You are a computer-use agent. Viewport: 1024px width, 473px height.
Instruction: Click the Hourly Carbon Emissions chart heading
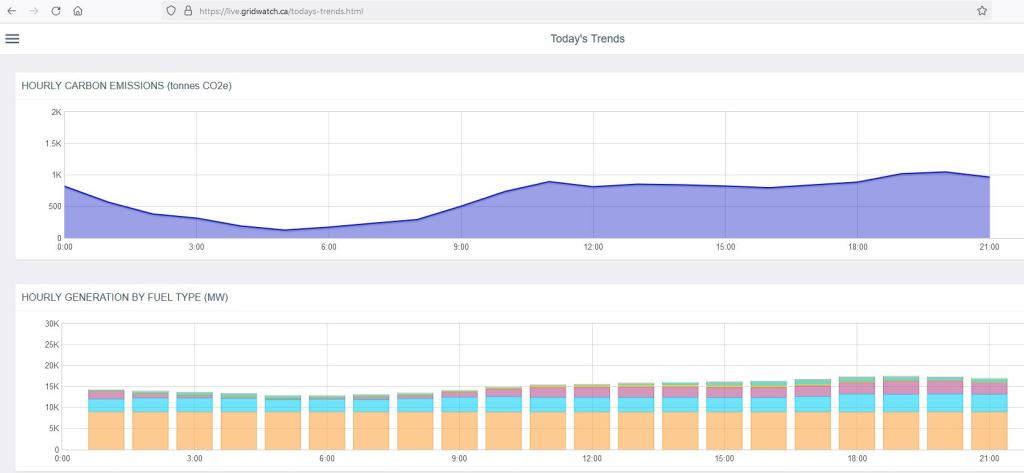coord(127,85)
